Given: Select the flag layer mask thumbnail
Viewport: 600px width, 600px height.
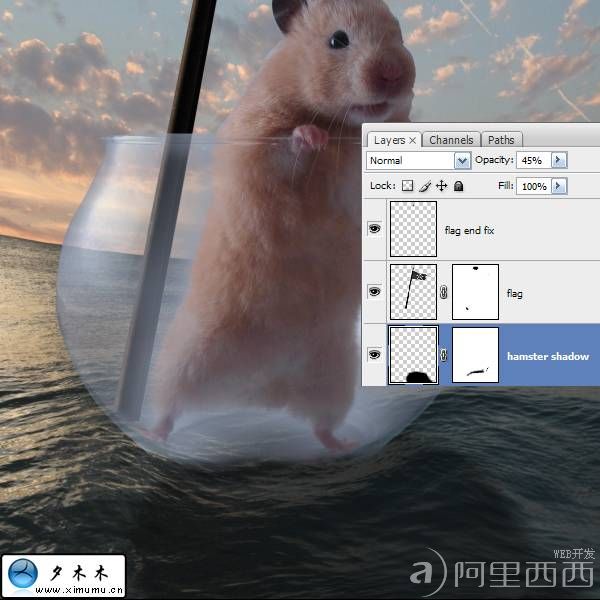Looking at the screenshot, I should (475, 292).
